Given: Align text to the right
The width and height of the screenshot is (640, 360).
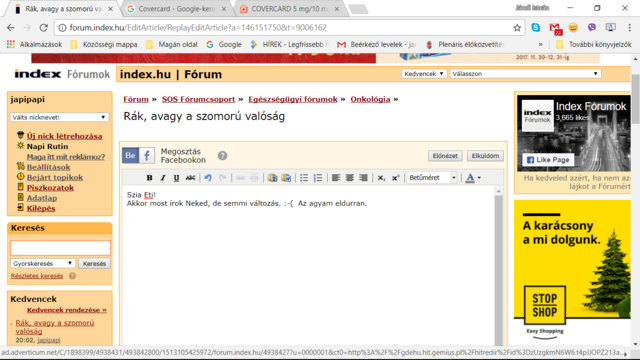Looking at the screenshot, I should click(x=363, y=178).
